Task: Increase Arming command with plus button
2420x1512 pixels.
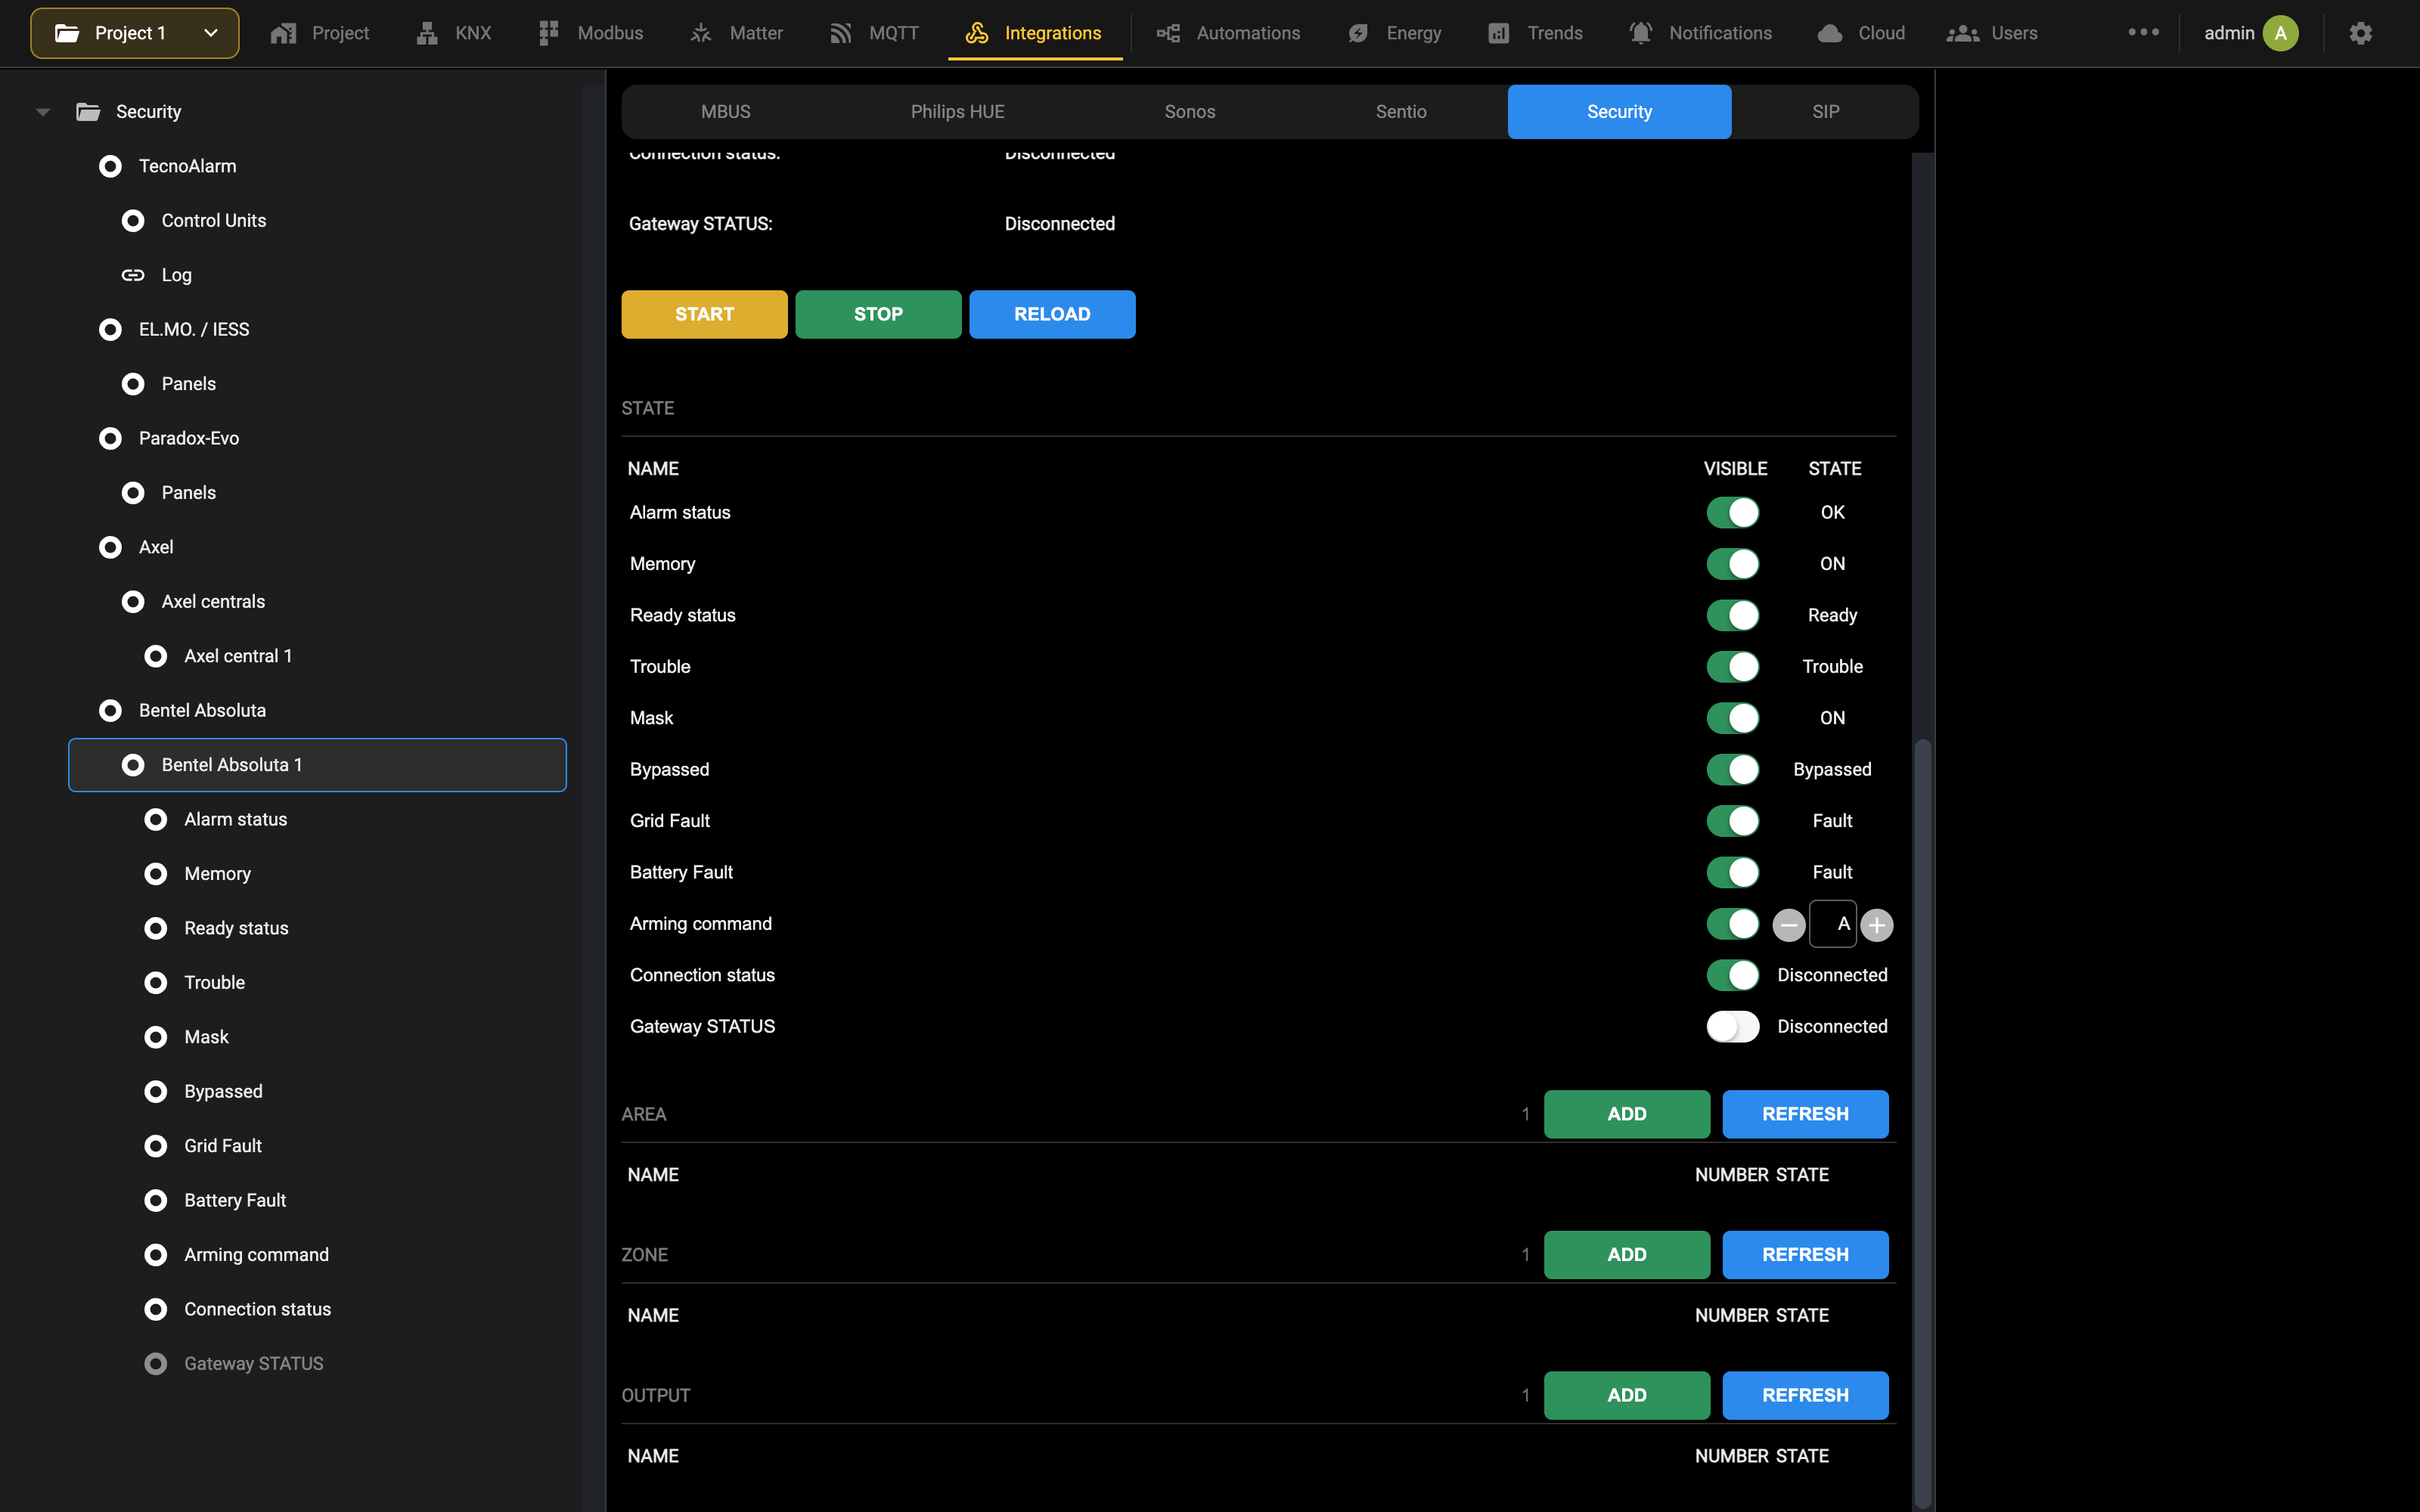Action: pyautogui.click(x=1877, y=925)
